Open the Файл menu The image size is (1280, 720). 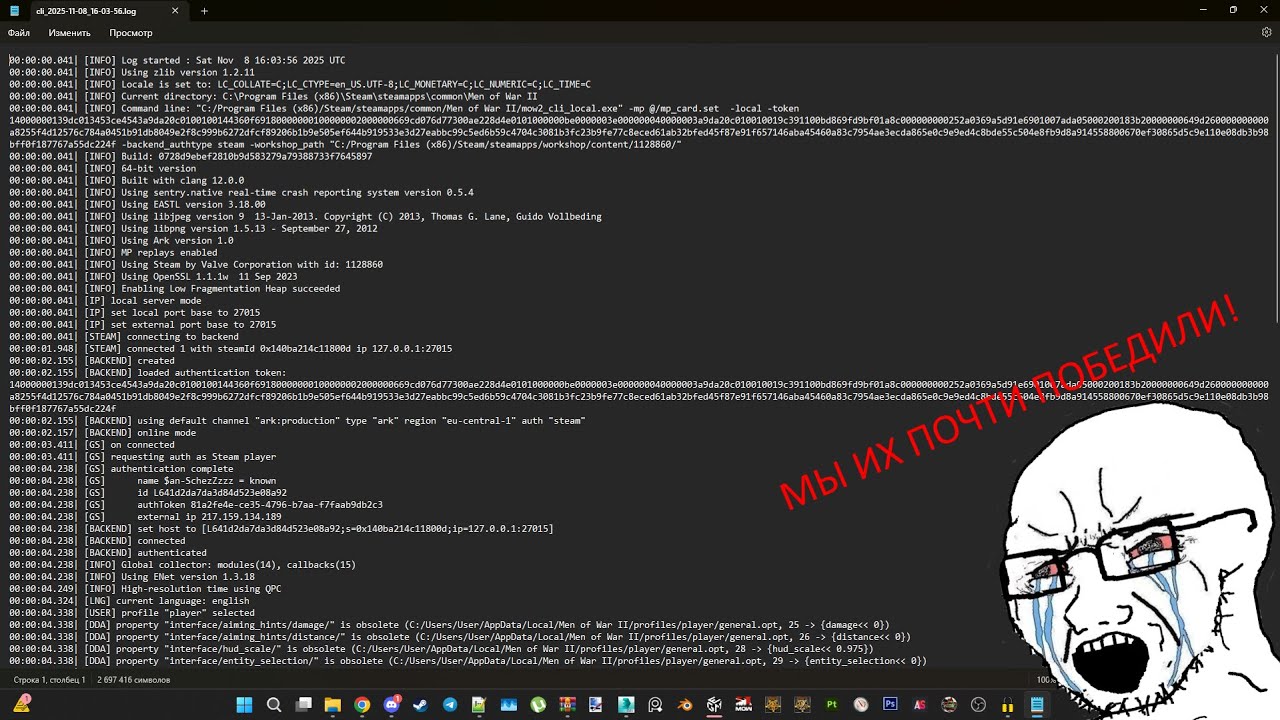coord(19,33)
